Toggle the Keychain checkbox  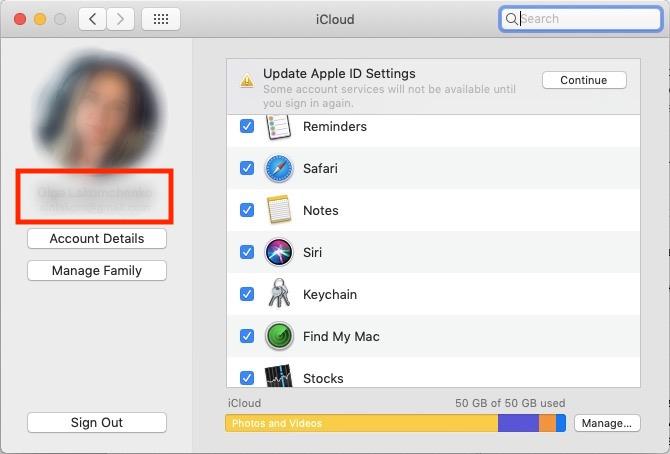[x=247, y=294]
